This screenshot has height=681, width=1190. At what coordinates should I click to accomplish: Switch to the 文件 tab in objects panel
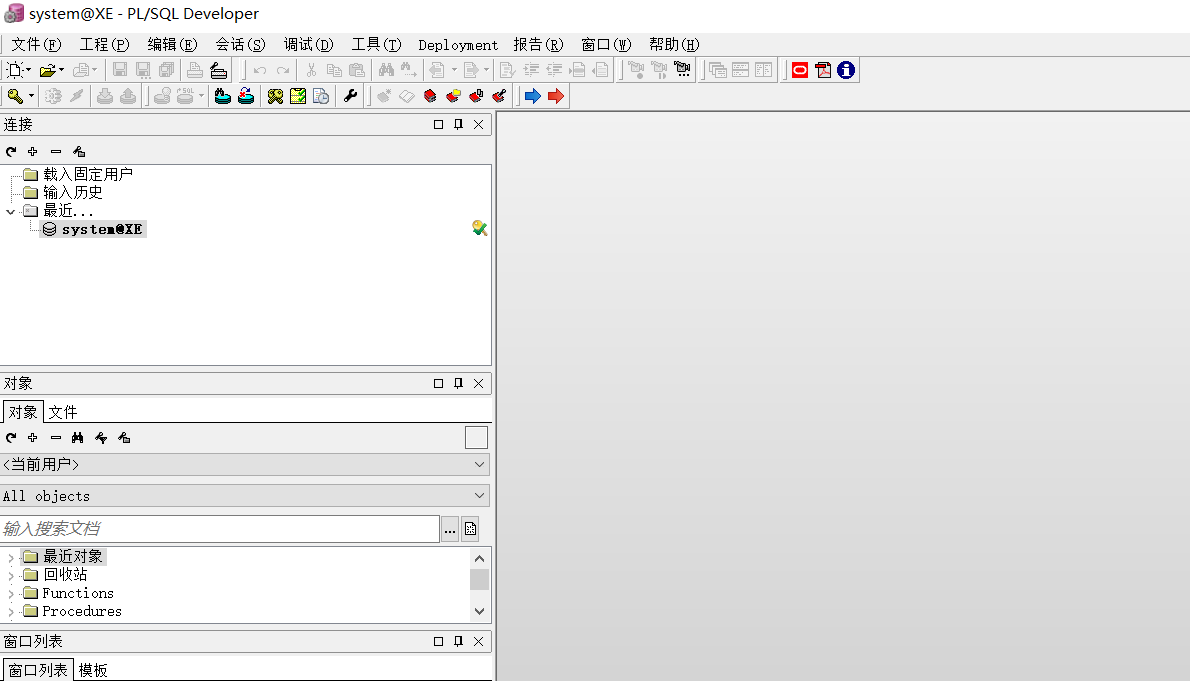click(x=62, y=411)
